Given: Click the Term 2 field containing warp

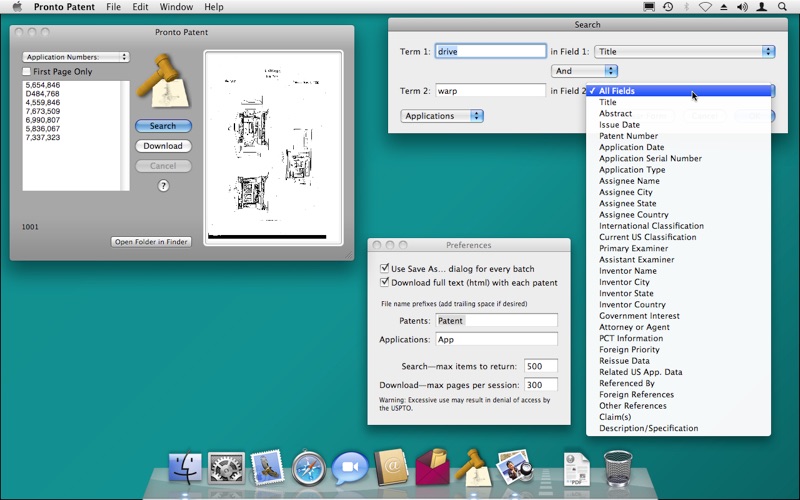Looking at the screenshot, I should click(491, 91).
